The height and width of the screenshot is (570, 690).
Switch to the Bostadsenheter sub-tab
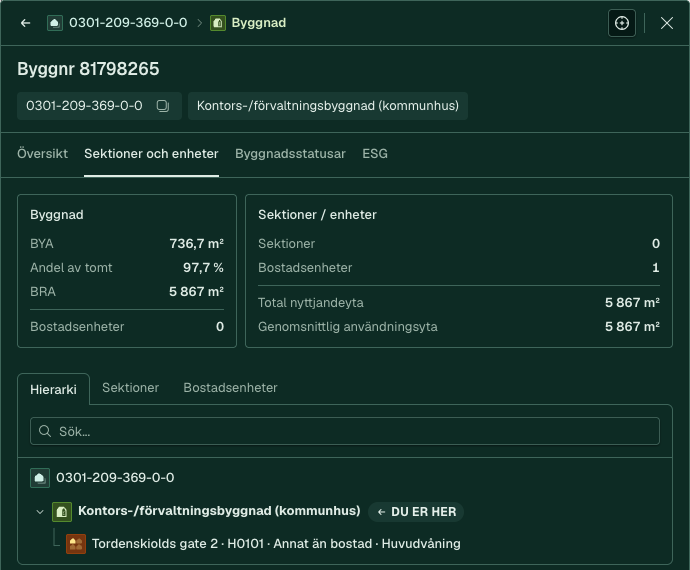click(x=230, y=388)
